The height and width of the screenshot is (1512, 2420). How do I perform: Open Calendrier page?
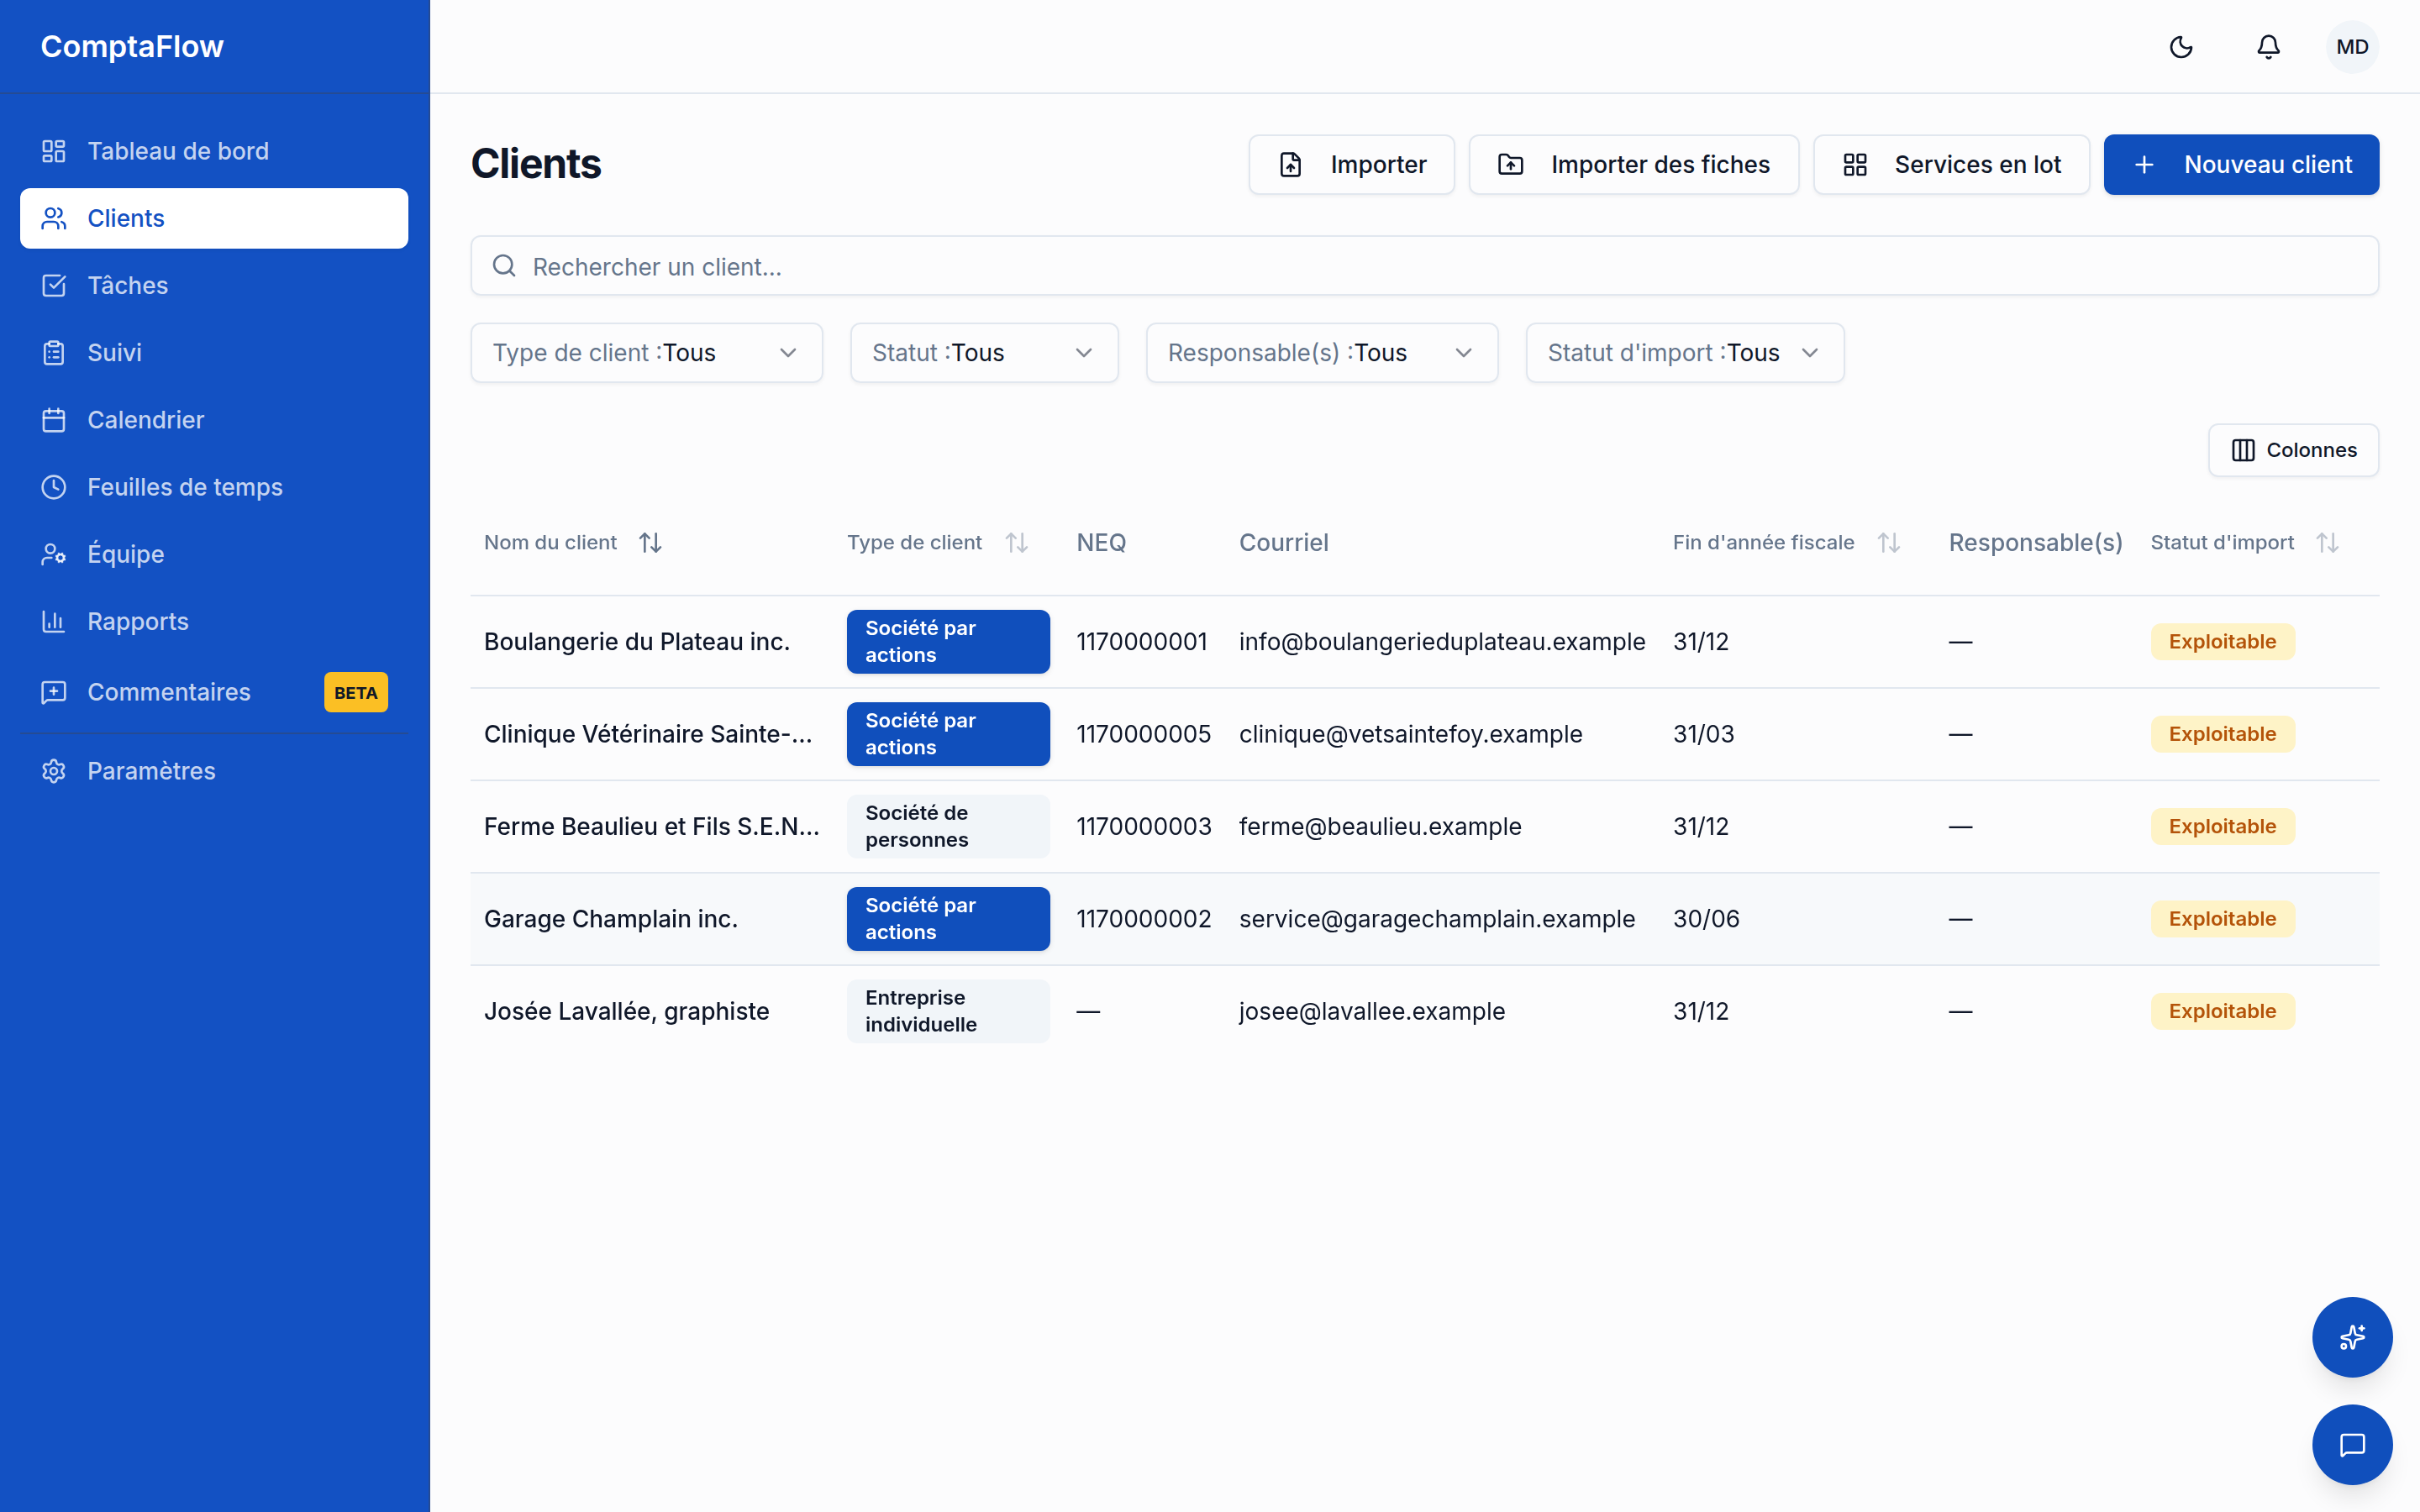[x=214, y=420]
